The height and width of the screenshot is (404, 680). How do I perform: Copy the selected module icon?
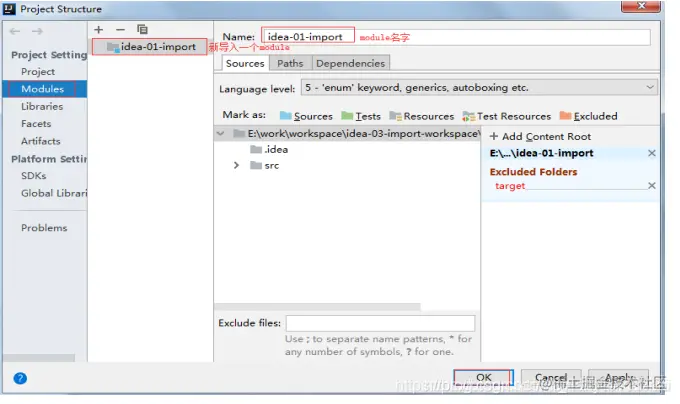click(x=142, y=29)
